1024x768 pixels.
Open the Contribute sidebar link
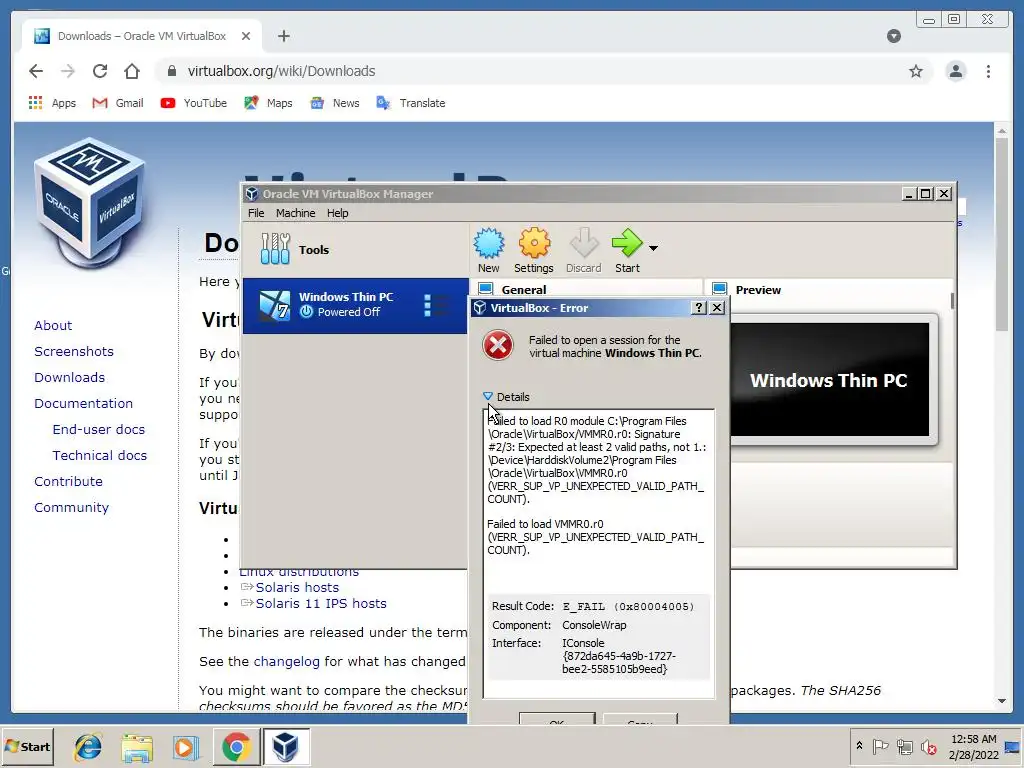point(68,481)
